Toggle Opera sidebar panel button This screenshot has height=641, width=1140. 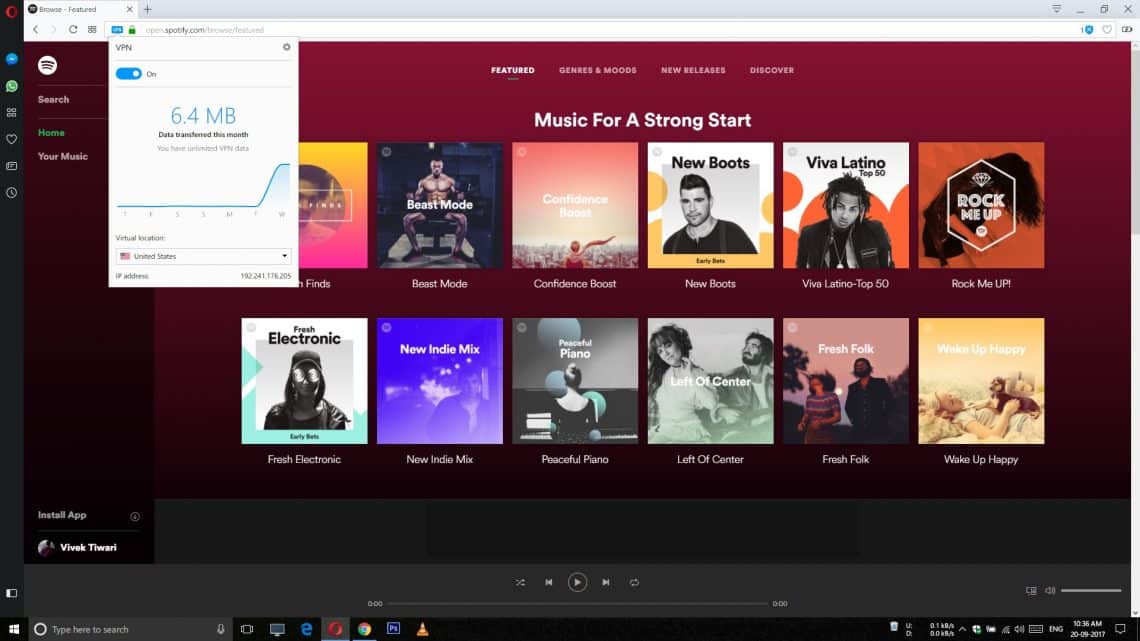click(x=12, y=593)
